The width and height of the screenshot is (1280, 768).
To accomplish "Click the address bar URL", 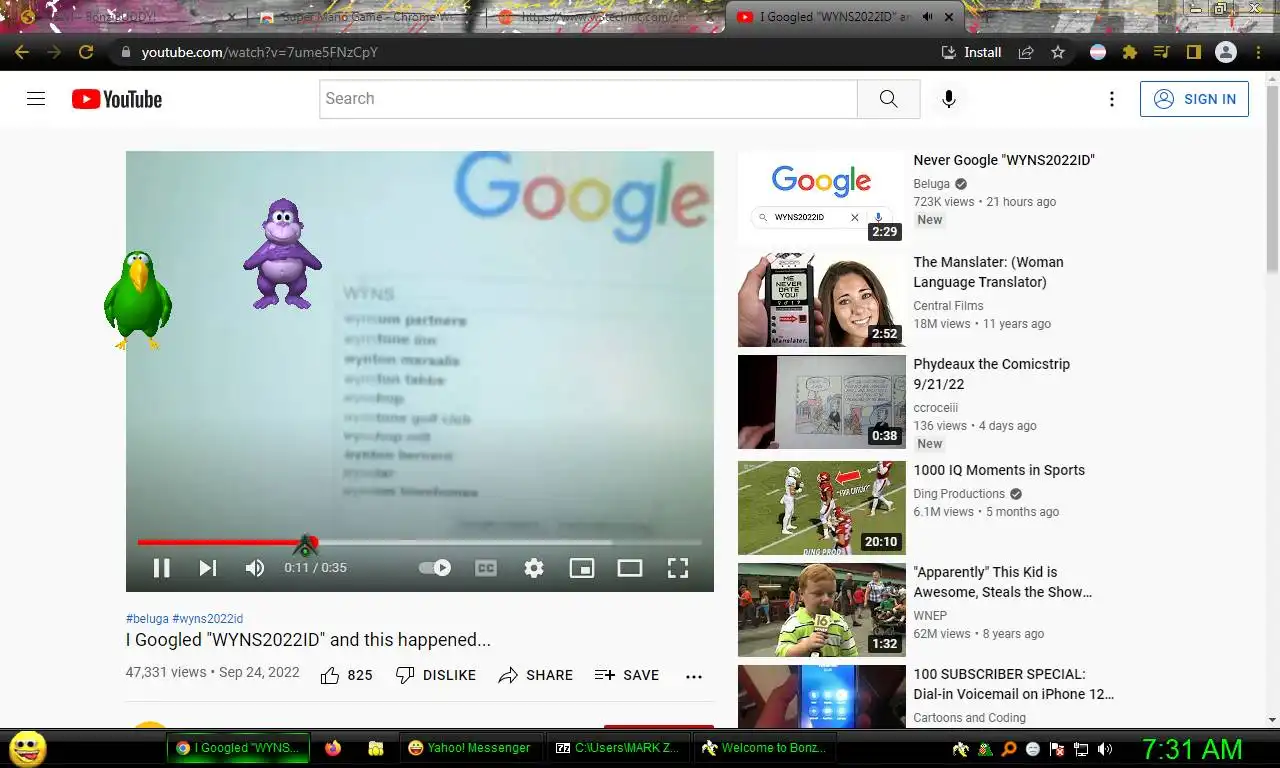I will pos(260,52).
